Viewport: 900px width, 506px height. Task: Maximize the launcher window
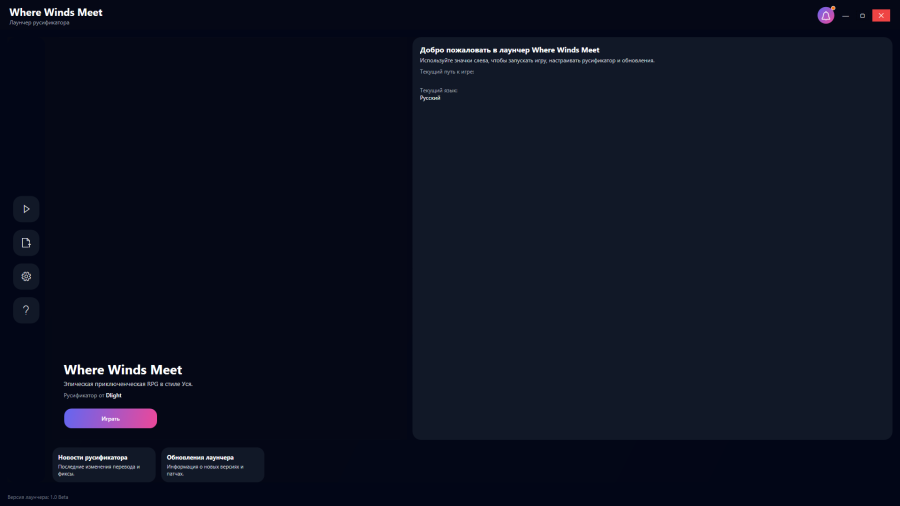pyautogui.click(x=862, y=15)
